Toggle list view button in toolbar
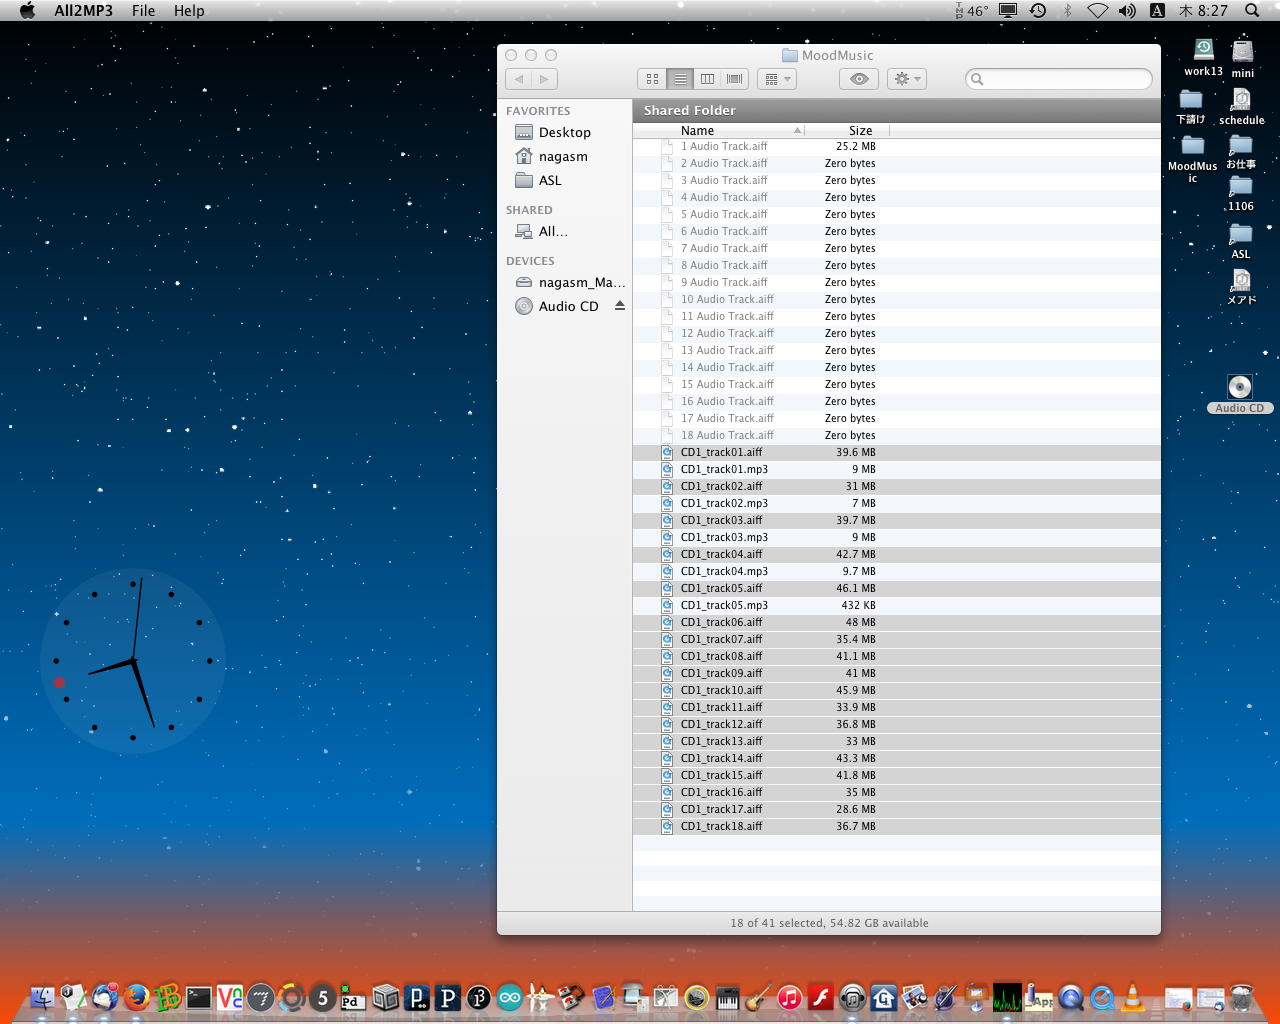1280x1024 pixels. tap(680, 79)
